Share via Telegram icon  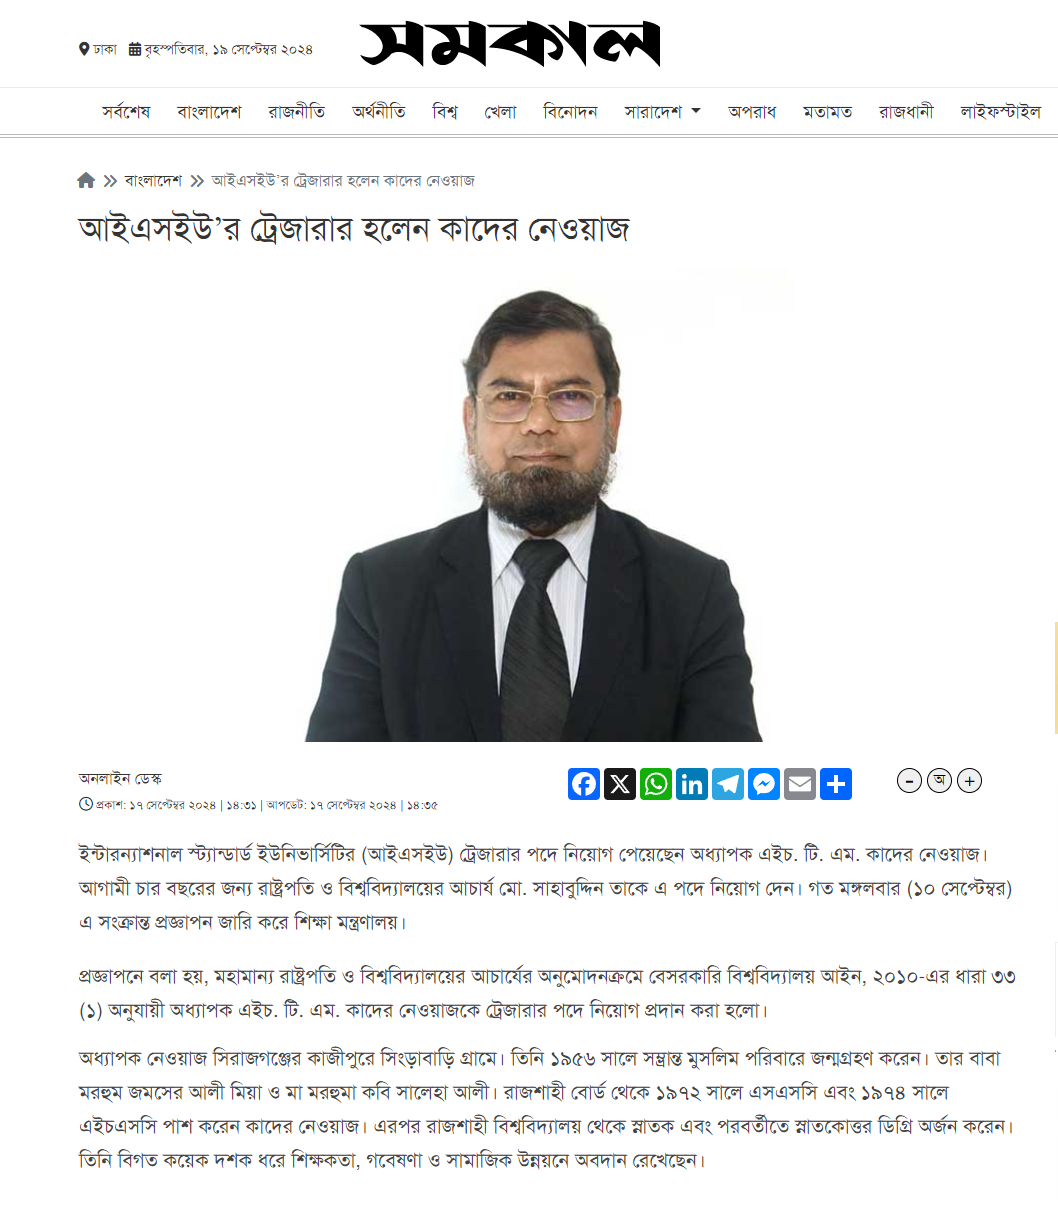point(728,784)
